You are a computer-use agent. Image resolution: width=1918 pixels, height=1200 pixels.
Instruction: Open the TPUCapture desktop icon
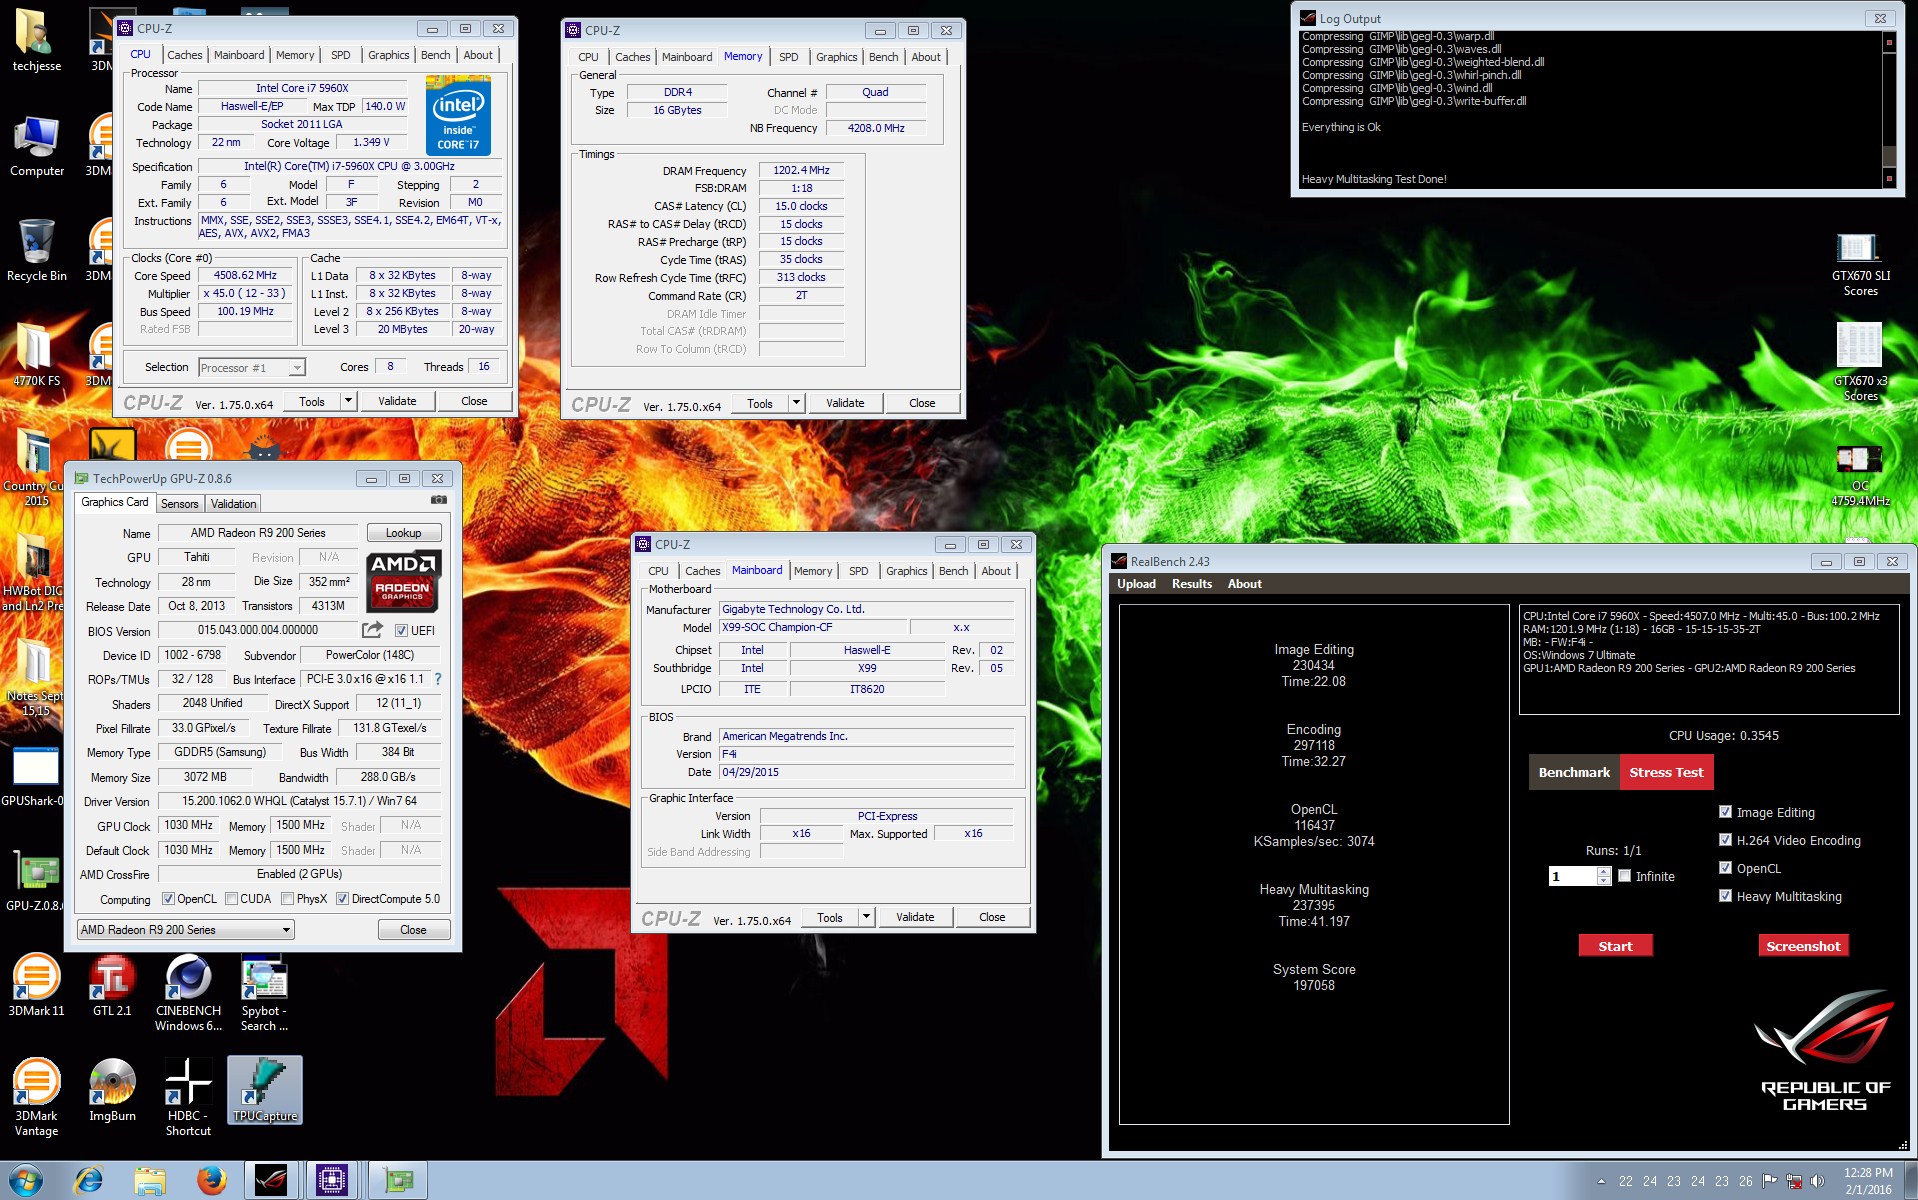click(264, 1090)
